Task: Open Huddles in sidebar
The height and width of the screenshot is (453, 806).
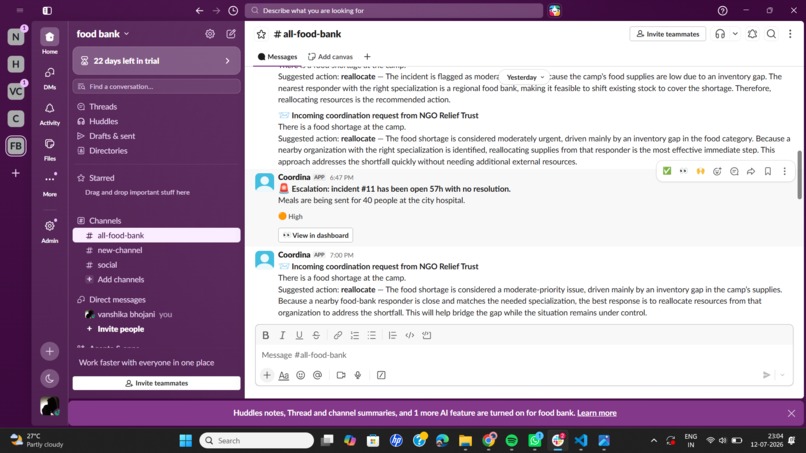Action: [x=103, y=121]
